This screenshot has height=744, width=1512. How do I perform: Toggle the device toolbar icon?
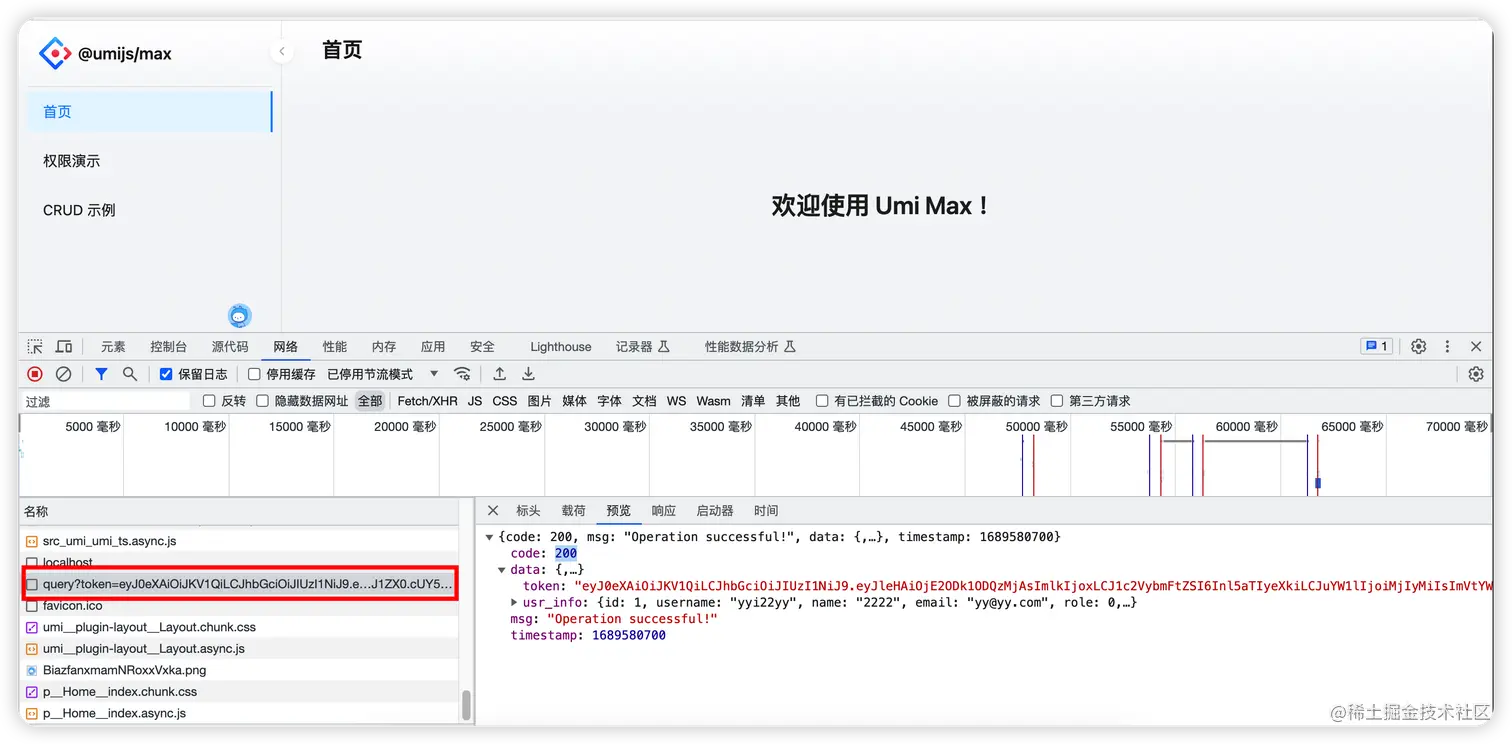tap(64, 347)
